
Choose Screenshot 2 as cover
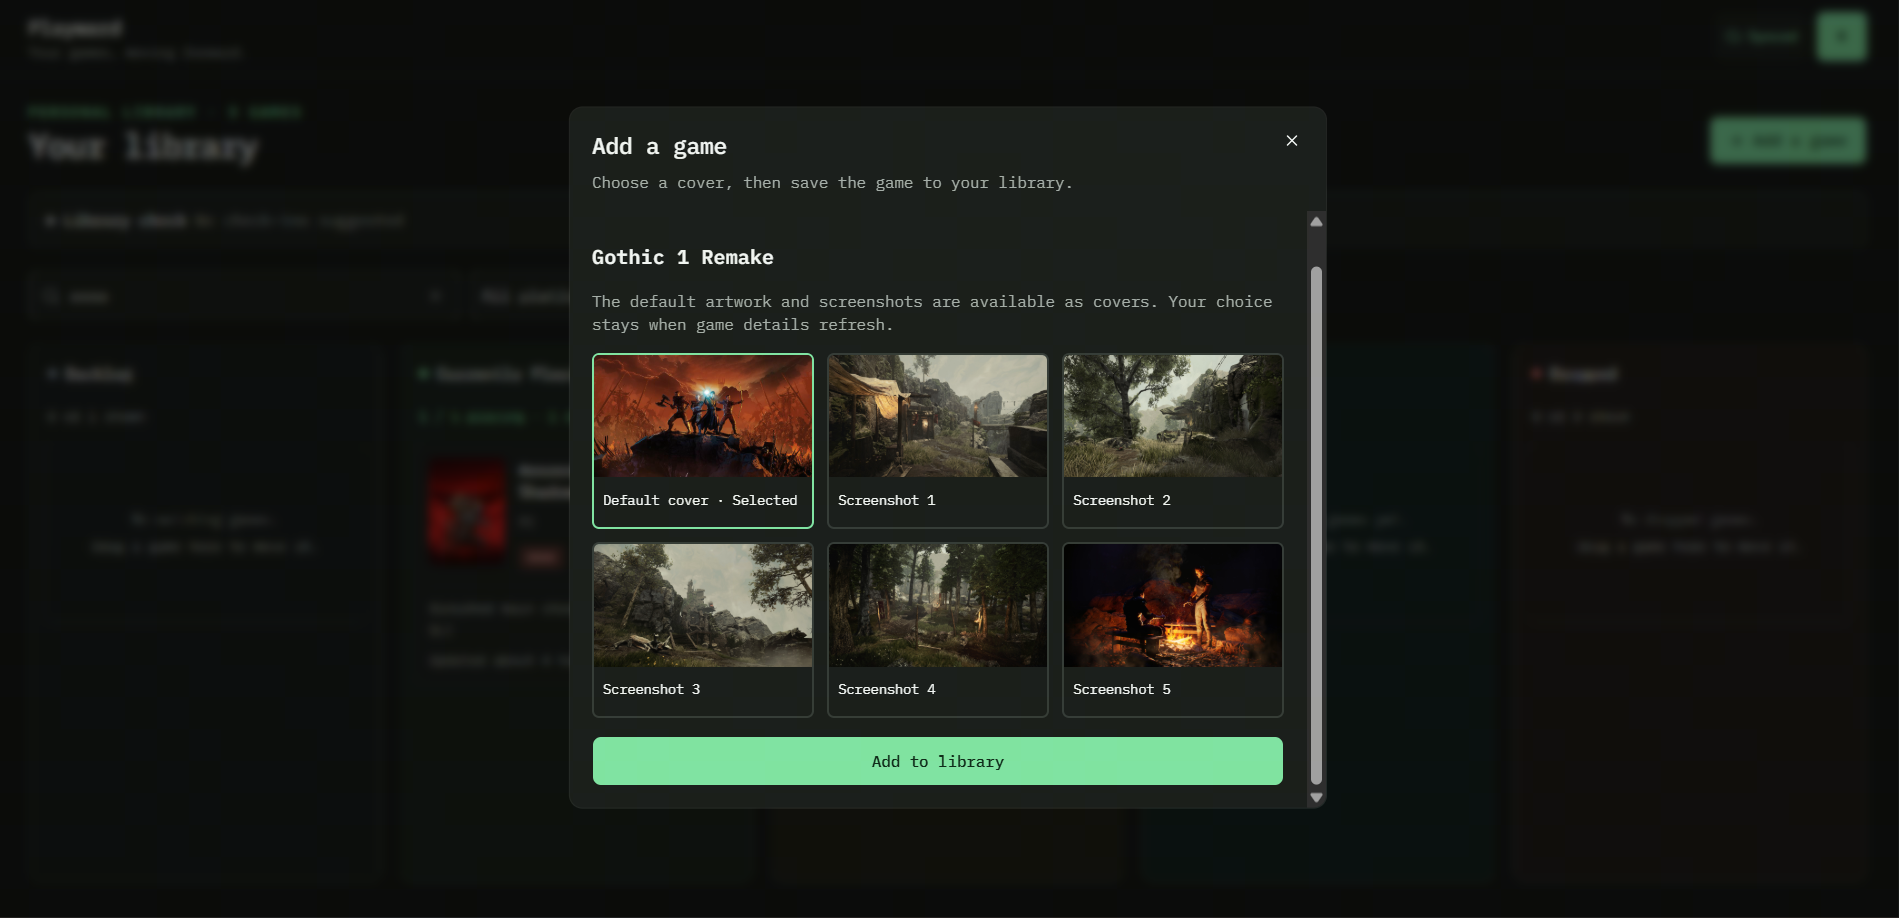tap(1173, 441)
